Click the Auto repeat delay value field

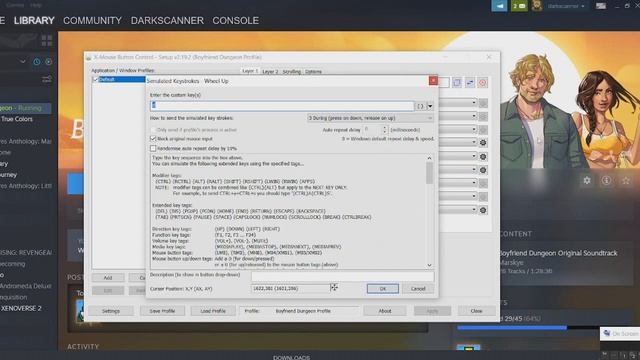tap(372, 130)
